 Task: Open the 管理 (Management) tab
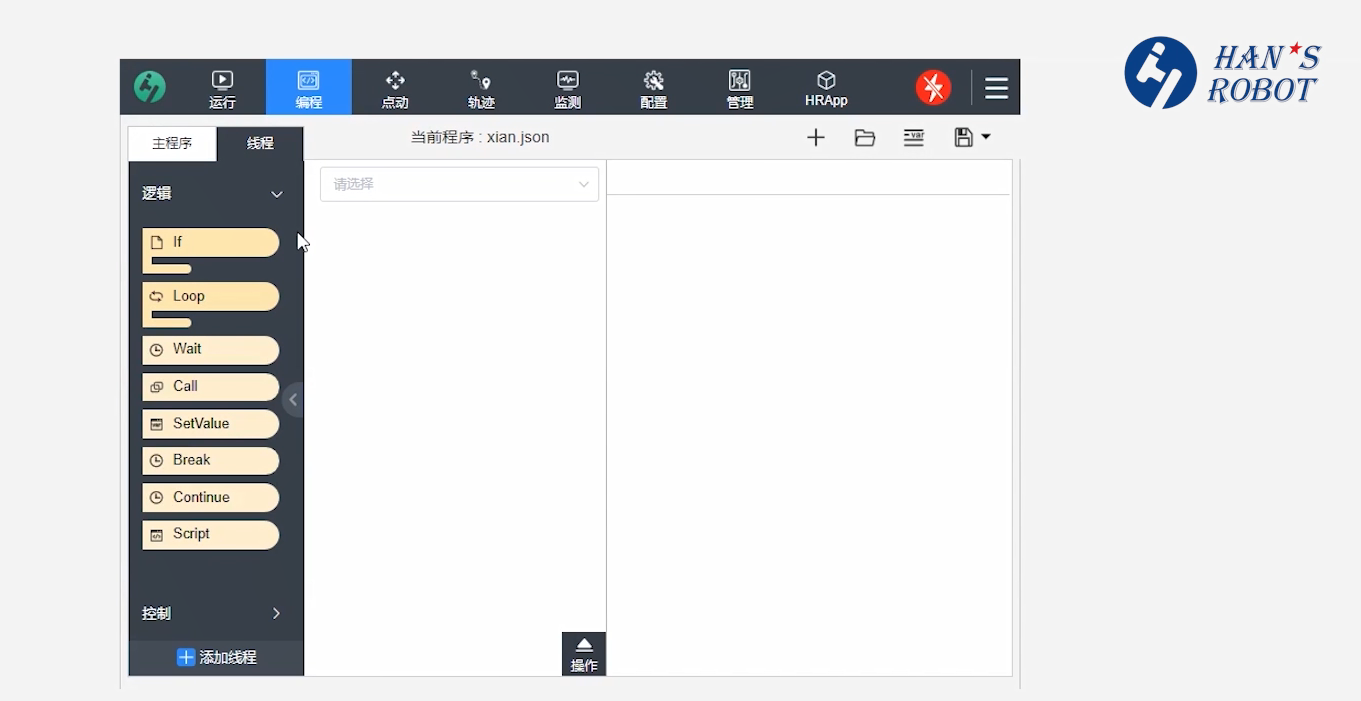tap(740, 88)
